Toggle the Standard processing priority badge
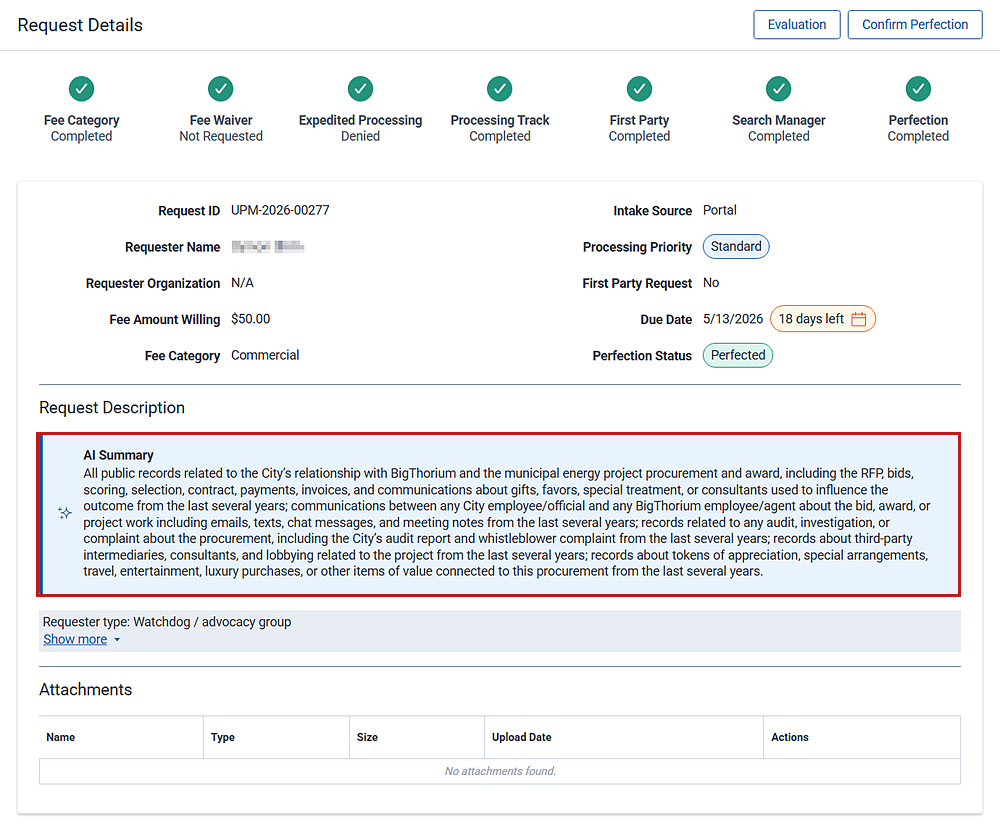1000x825 pixels. click(x=736, y=246)
